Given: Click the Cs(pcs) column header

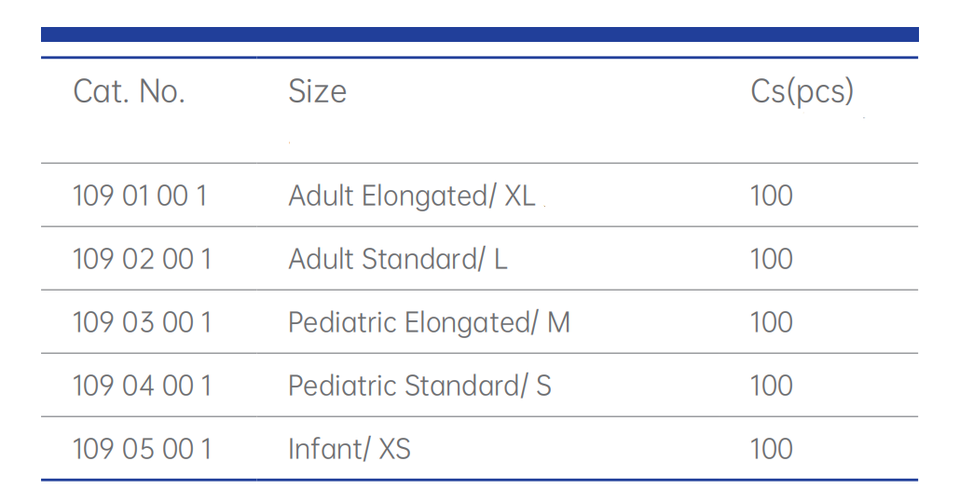Looking at the screenshot, I should coord(802,92).
